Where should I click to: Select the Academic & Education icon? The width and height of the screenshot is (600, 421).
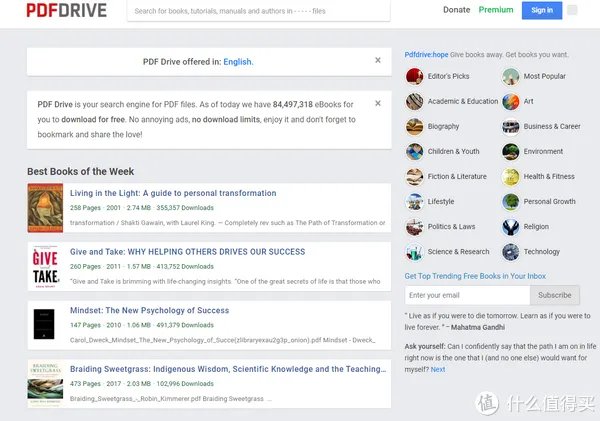tap(414, 101)
